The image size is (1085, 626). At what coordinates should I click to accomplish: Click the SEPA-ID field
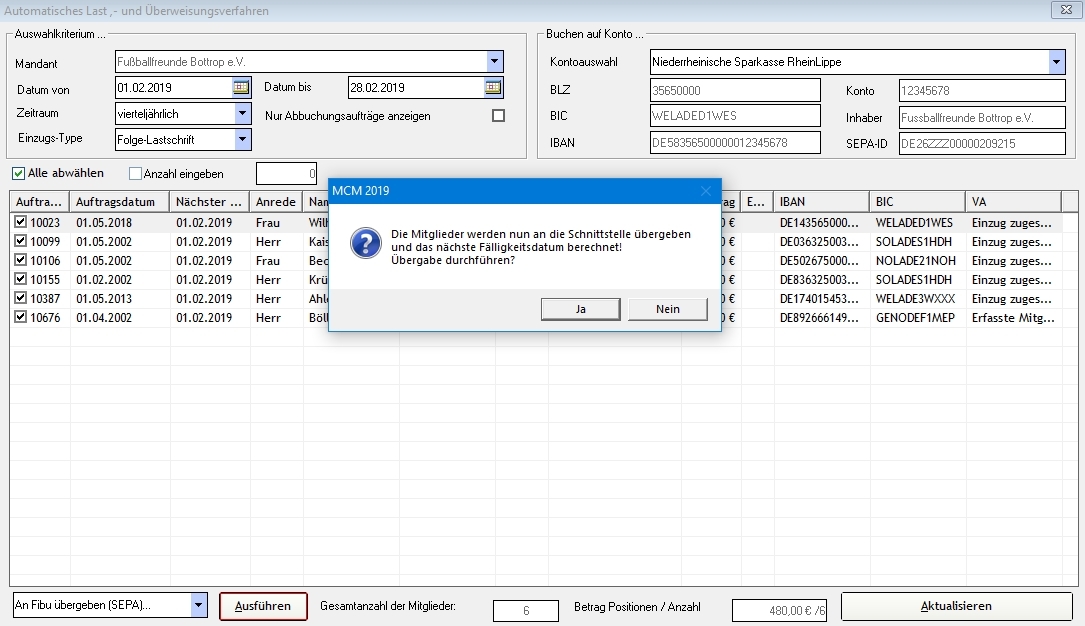coord(982,144)
